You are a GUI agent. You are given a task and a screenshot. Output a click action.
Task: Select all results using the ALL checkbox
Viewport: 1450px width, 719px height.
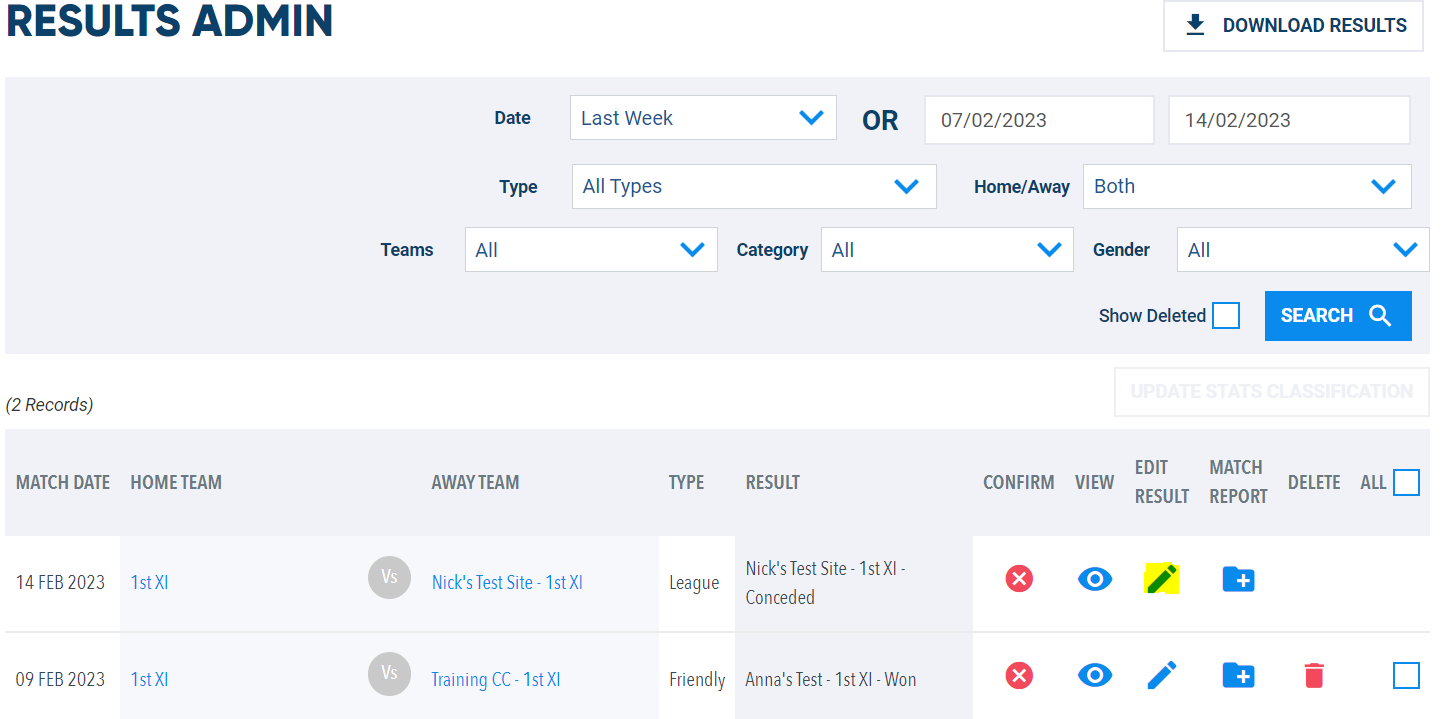click(1407, 482)
